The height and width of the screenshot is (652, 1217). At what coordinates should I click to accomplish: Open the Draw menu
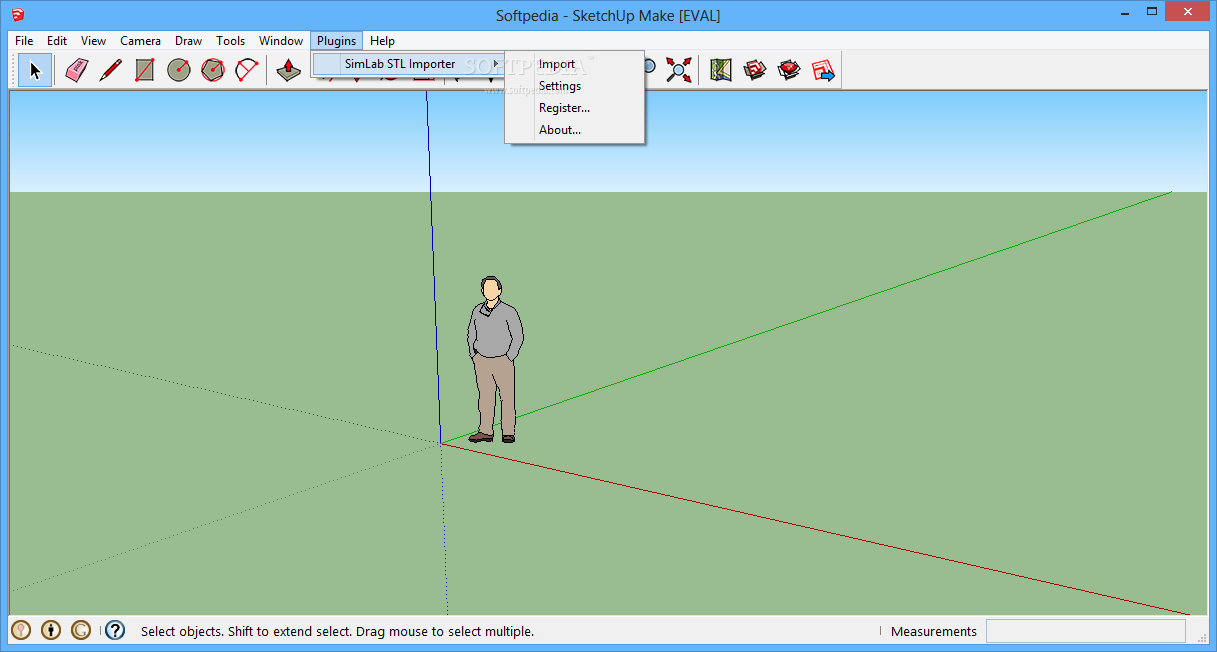(189, 41)
